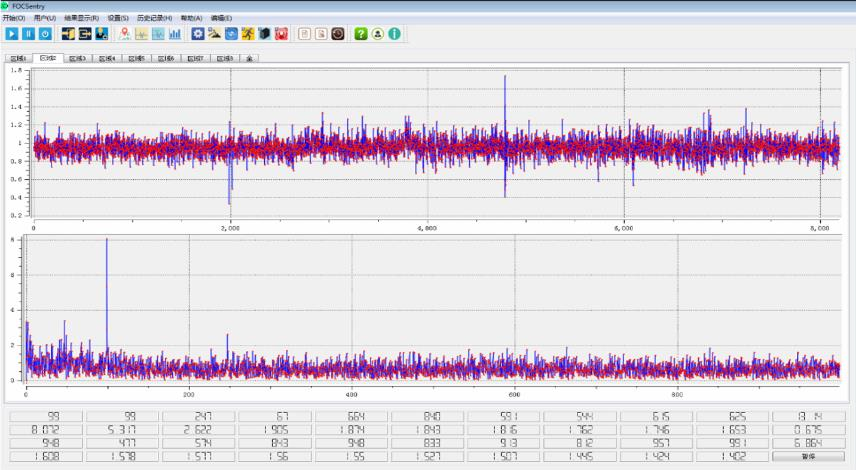Click the 暂停 button at bottom right

(x=809, y=456)
